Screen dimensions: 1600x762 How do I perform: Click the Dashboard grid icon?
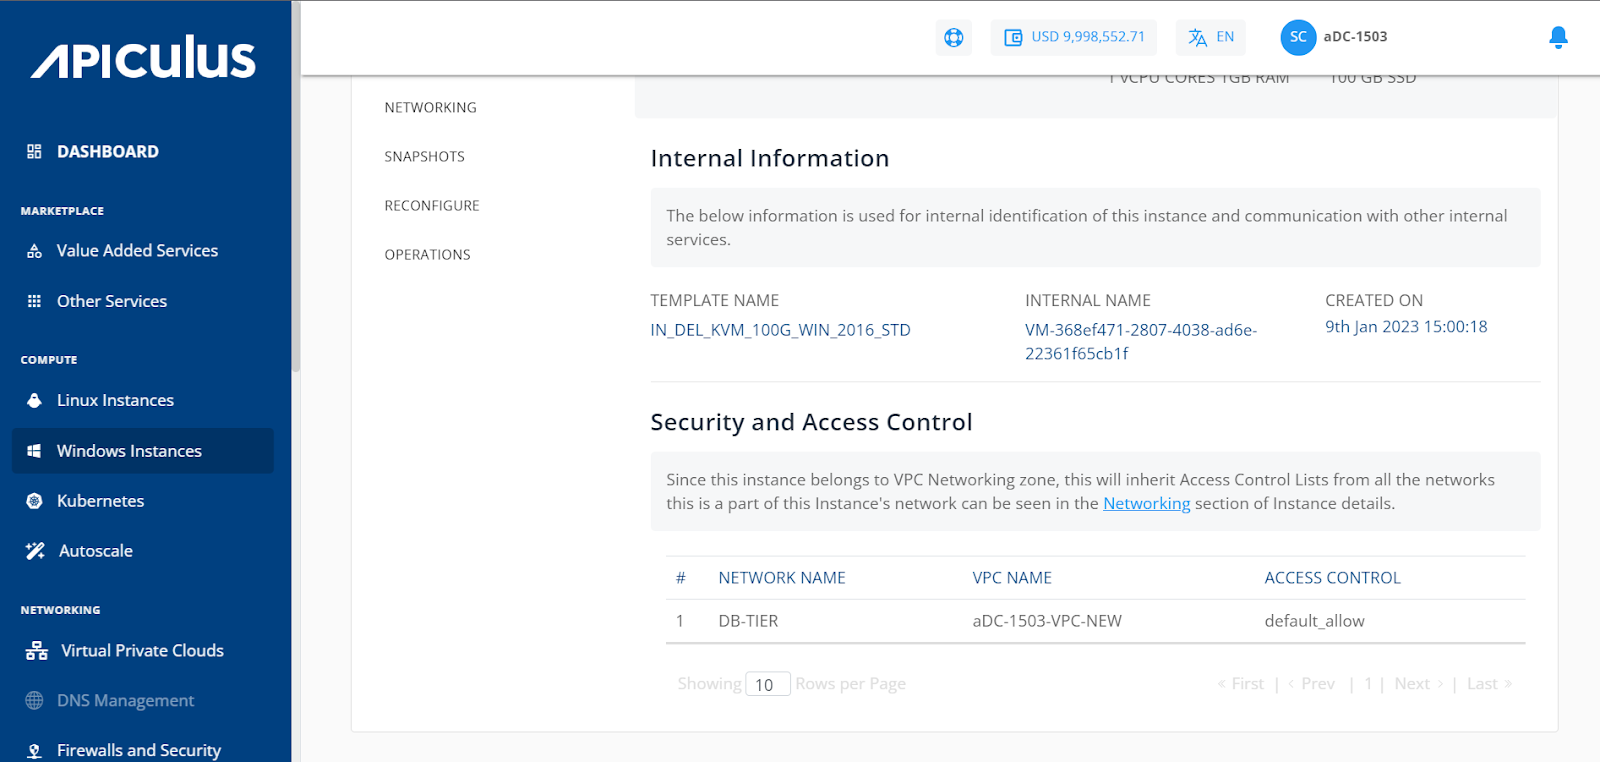click(x=34, y=151)
